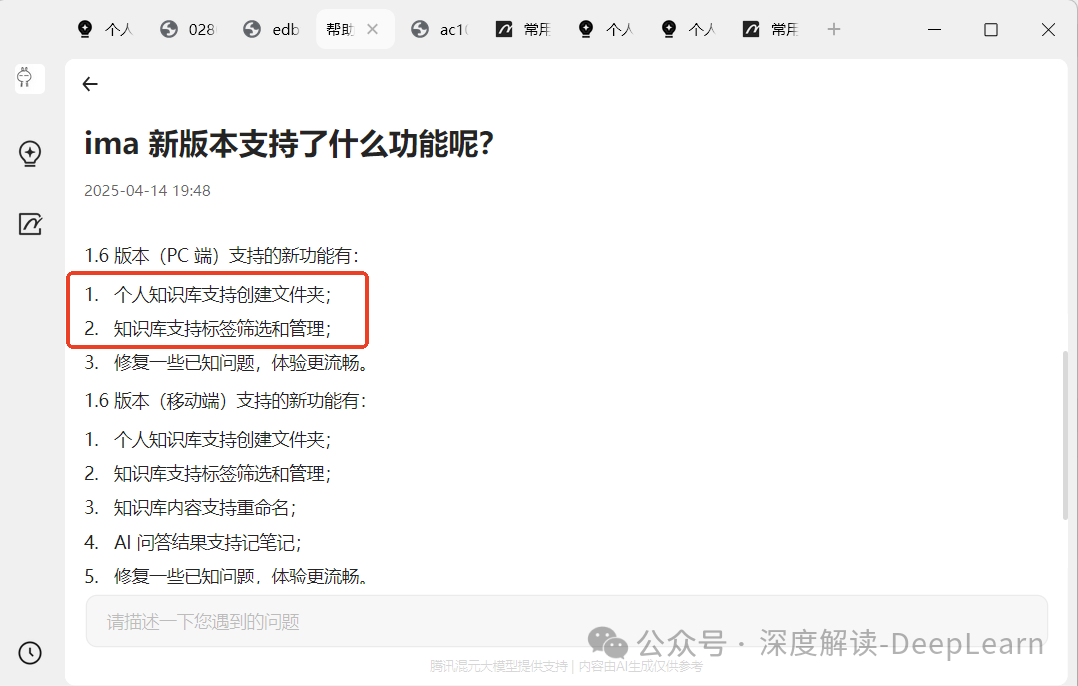Click the 腾讯混元大模型提供支持 footer text

[x=498, y=666]
